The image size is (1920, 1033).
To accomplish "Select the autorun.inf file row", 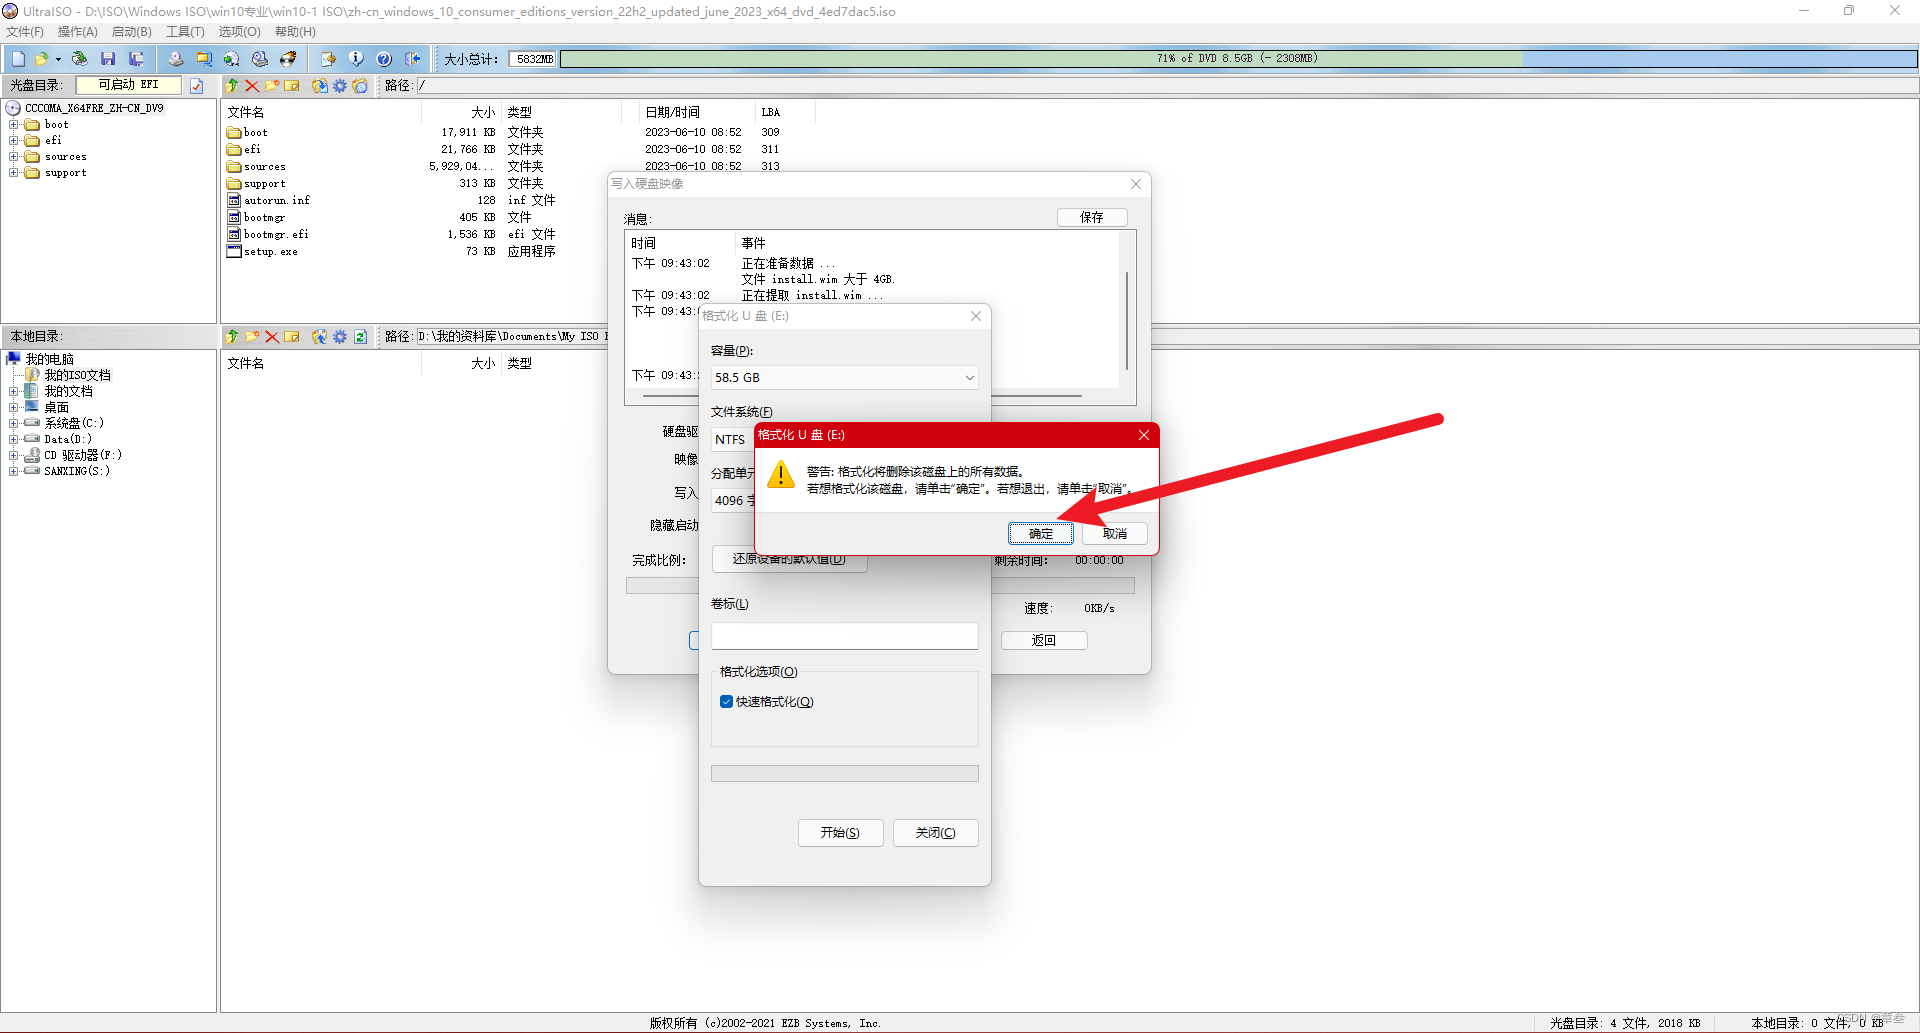I will [277, 201].
